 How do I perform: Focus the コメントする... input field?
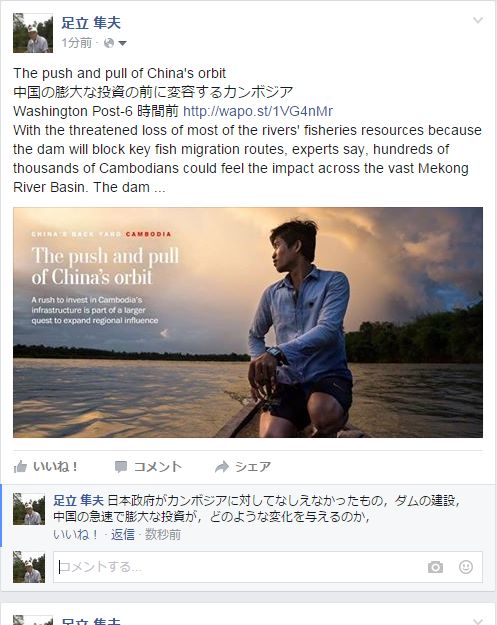239,567
